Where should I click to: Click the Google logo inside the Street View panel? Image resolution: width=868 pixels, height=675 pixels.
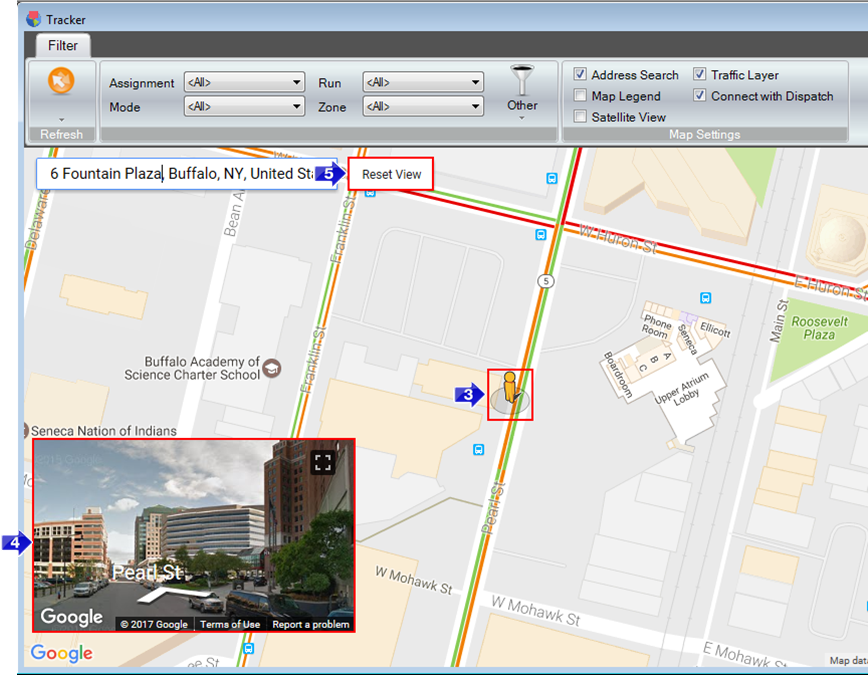click(71, 616)
